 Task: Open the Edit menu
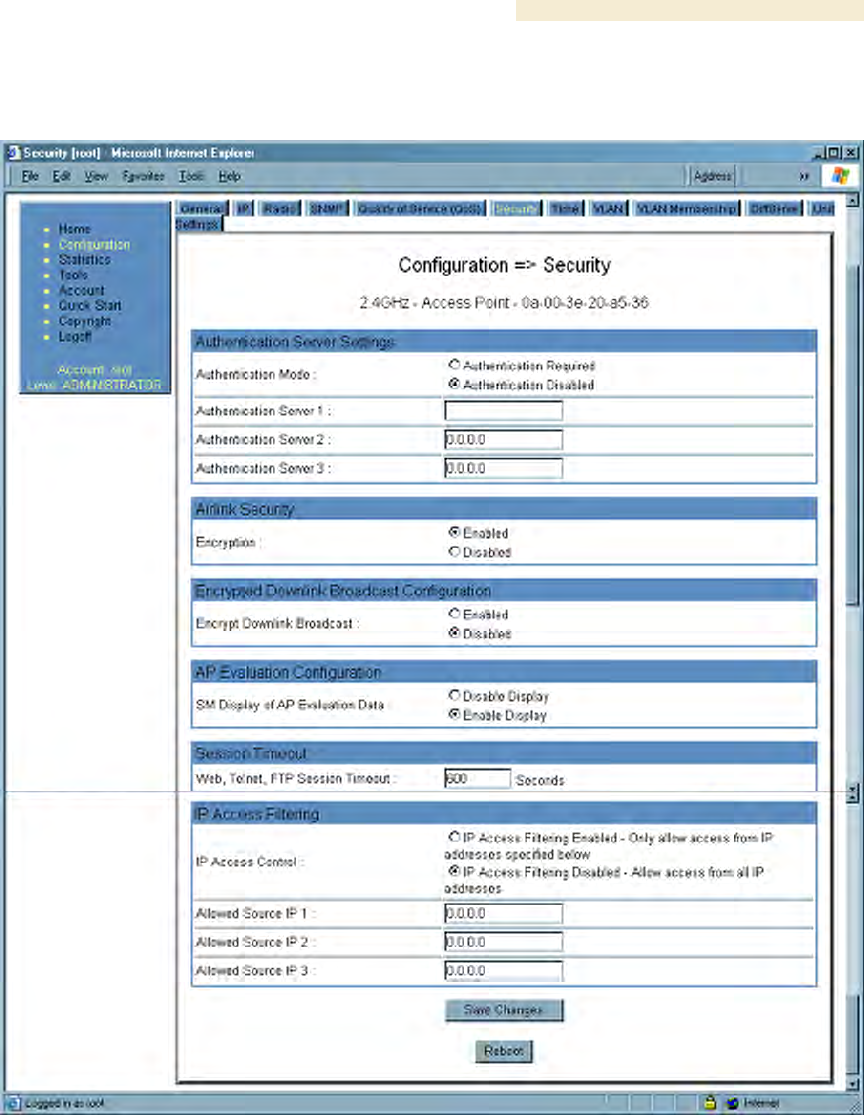tap(61, 176)
